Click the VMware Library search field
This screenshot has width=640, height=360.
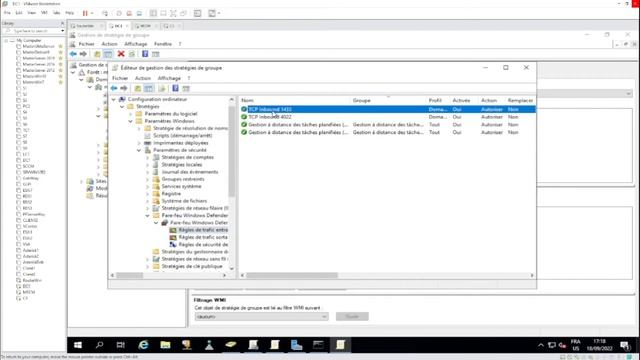point(33,31)
